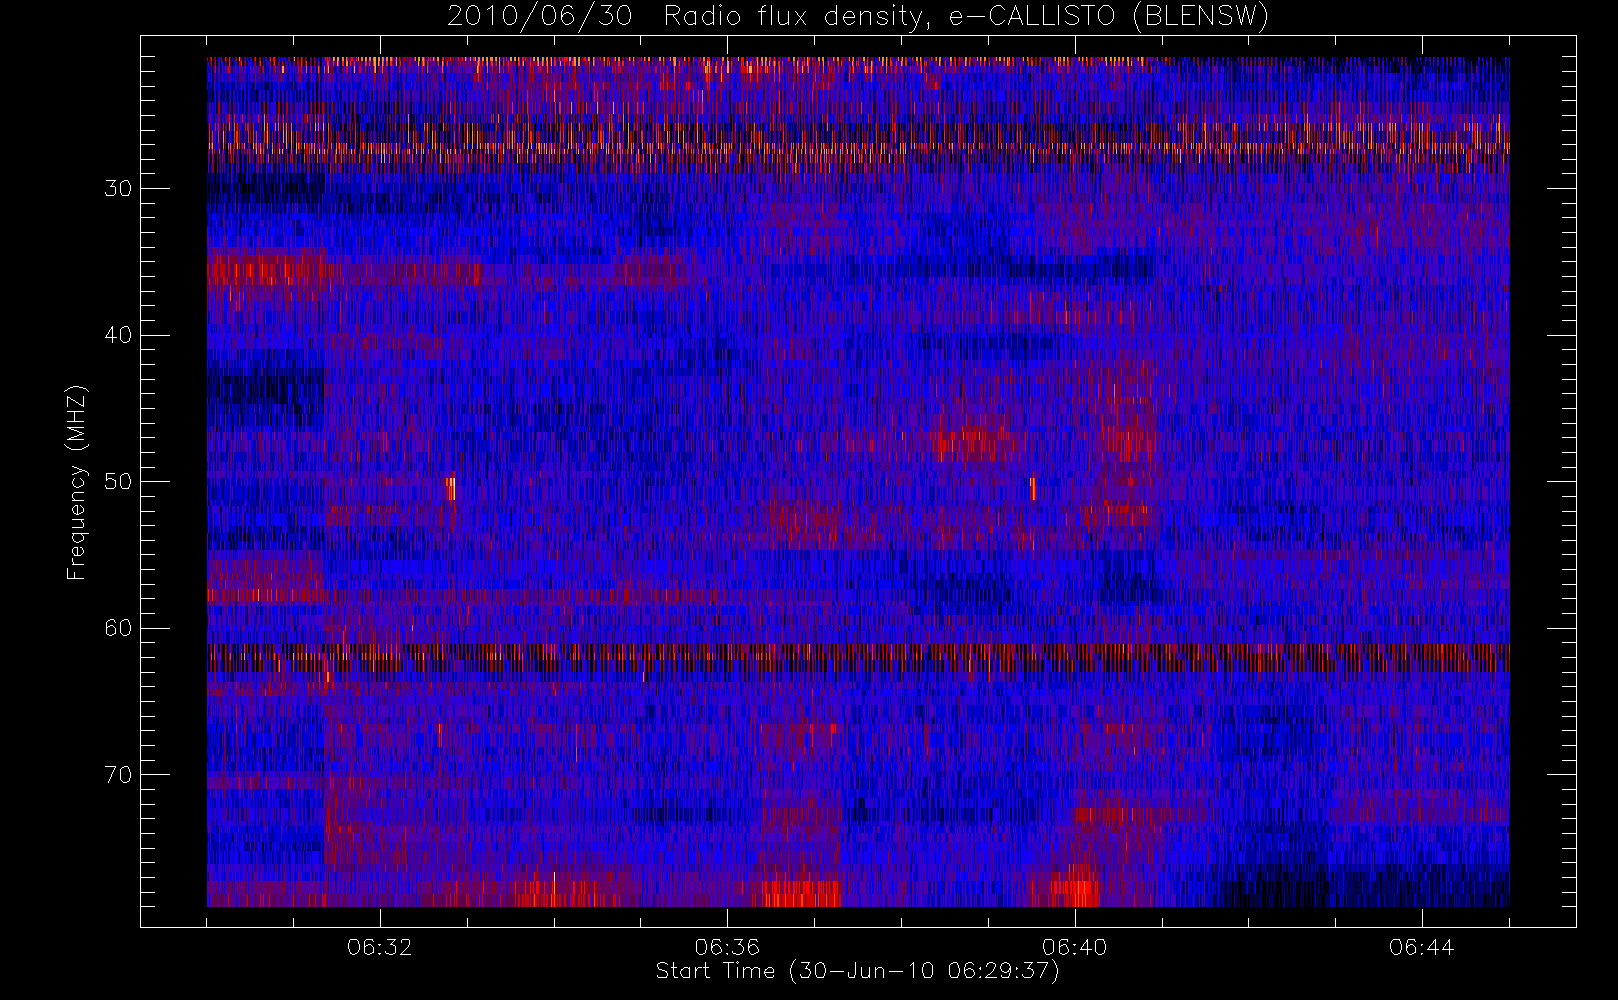Click the 40 MHz frequency tick label
Screen dimensions: 1618x1000
(118, 335)
